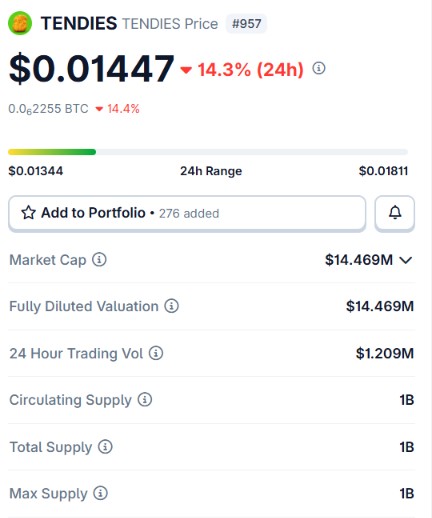
Task: Click the Add to Portfolio button
Action: (187, 213)
